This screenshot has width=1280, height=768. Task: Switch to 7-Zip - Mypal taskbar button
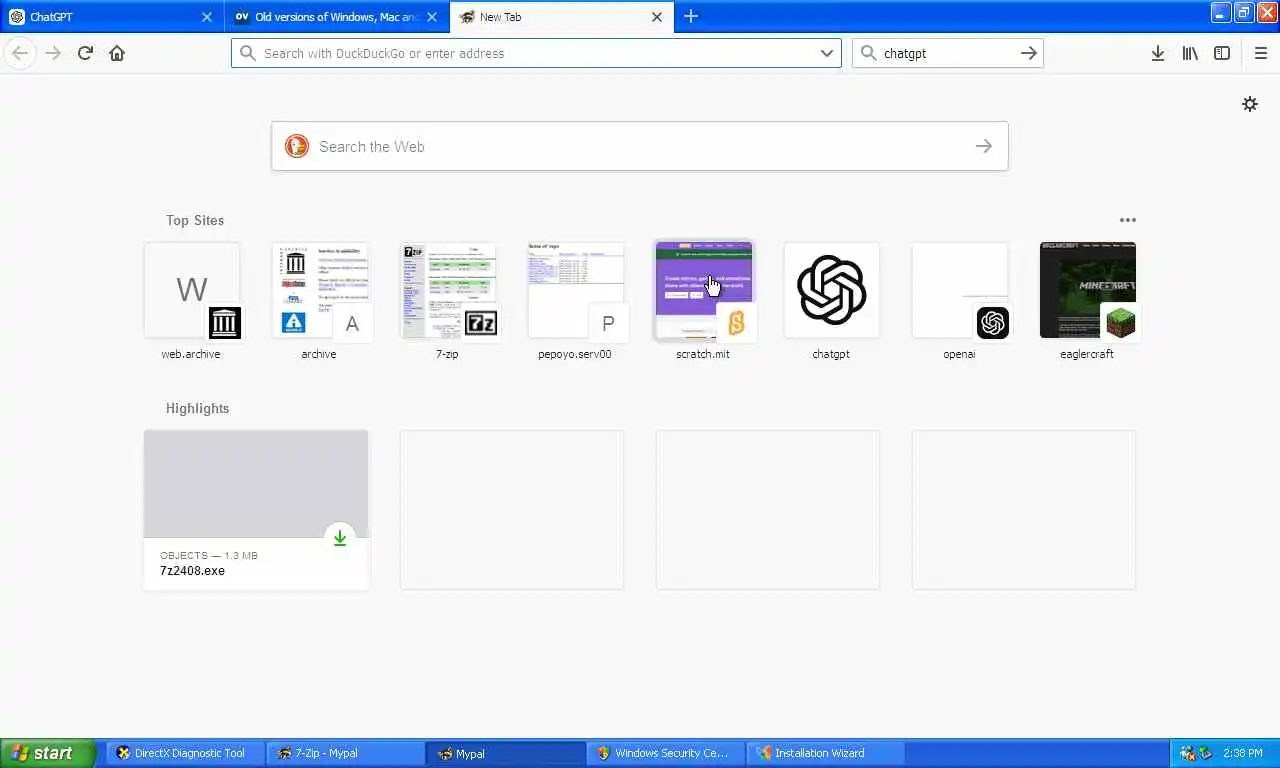346,753
